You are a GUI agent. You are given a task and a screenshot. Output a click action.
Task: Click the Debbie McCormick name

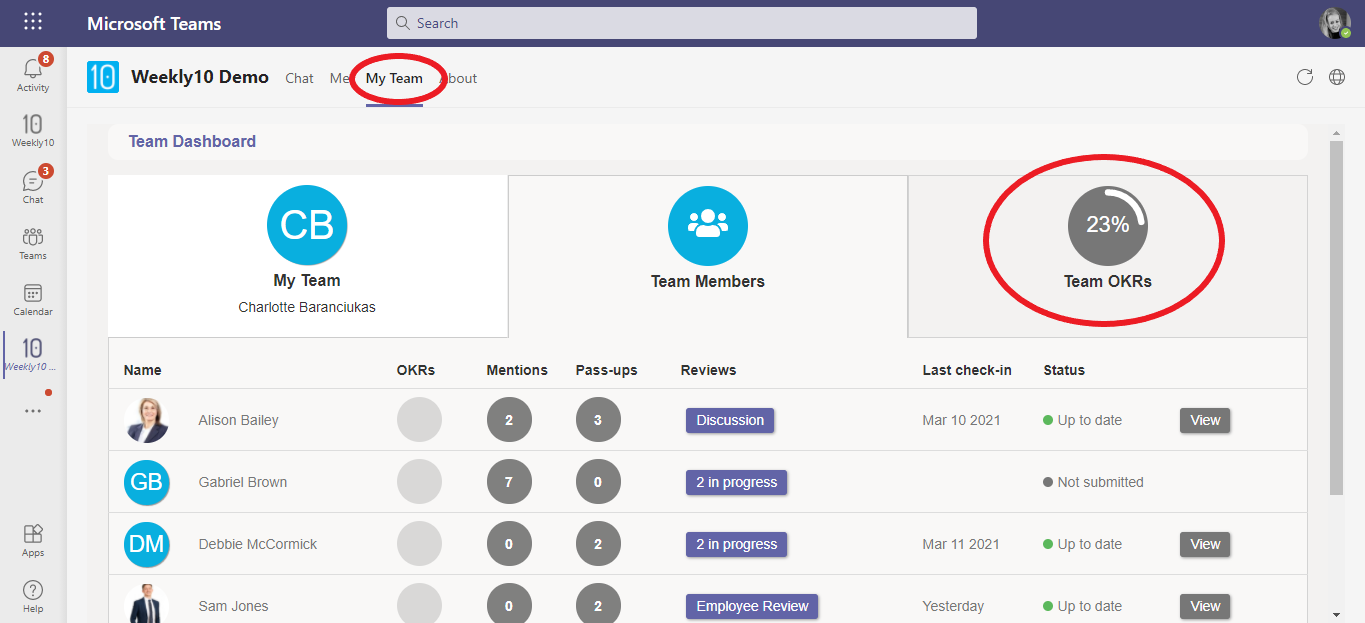(x=258, y=544)
